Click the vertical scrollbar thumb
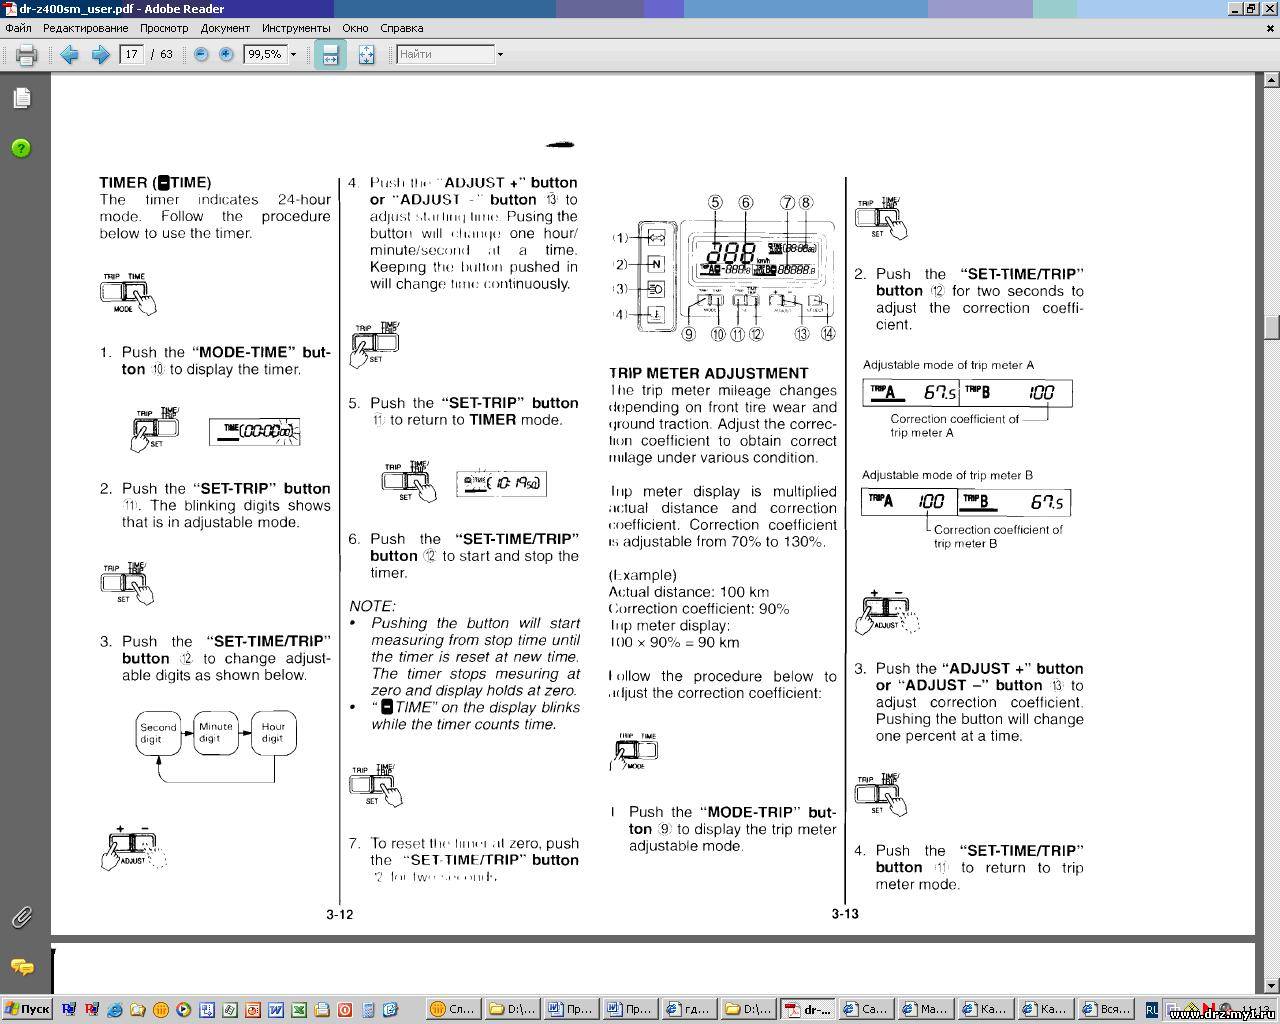The height and width of the screenshot is (1024, 1280). (1271, 327)
